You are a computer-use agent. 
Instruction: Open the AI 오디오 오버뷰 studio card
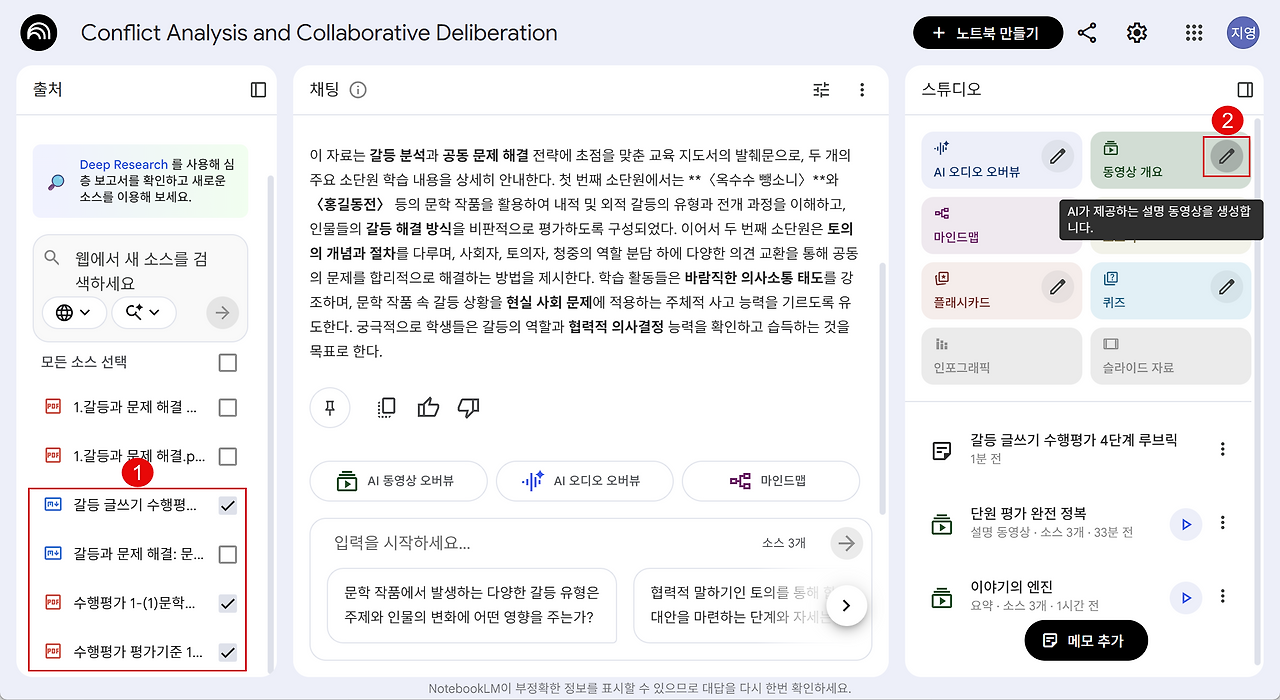tap(1001, 160)
